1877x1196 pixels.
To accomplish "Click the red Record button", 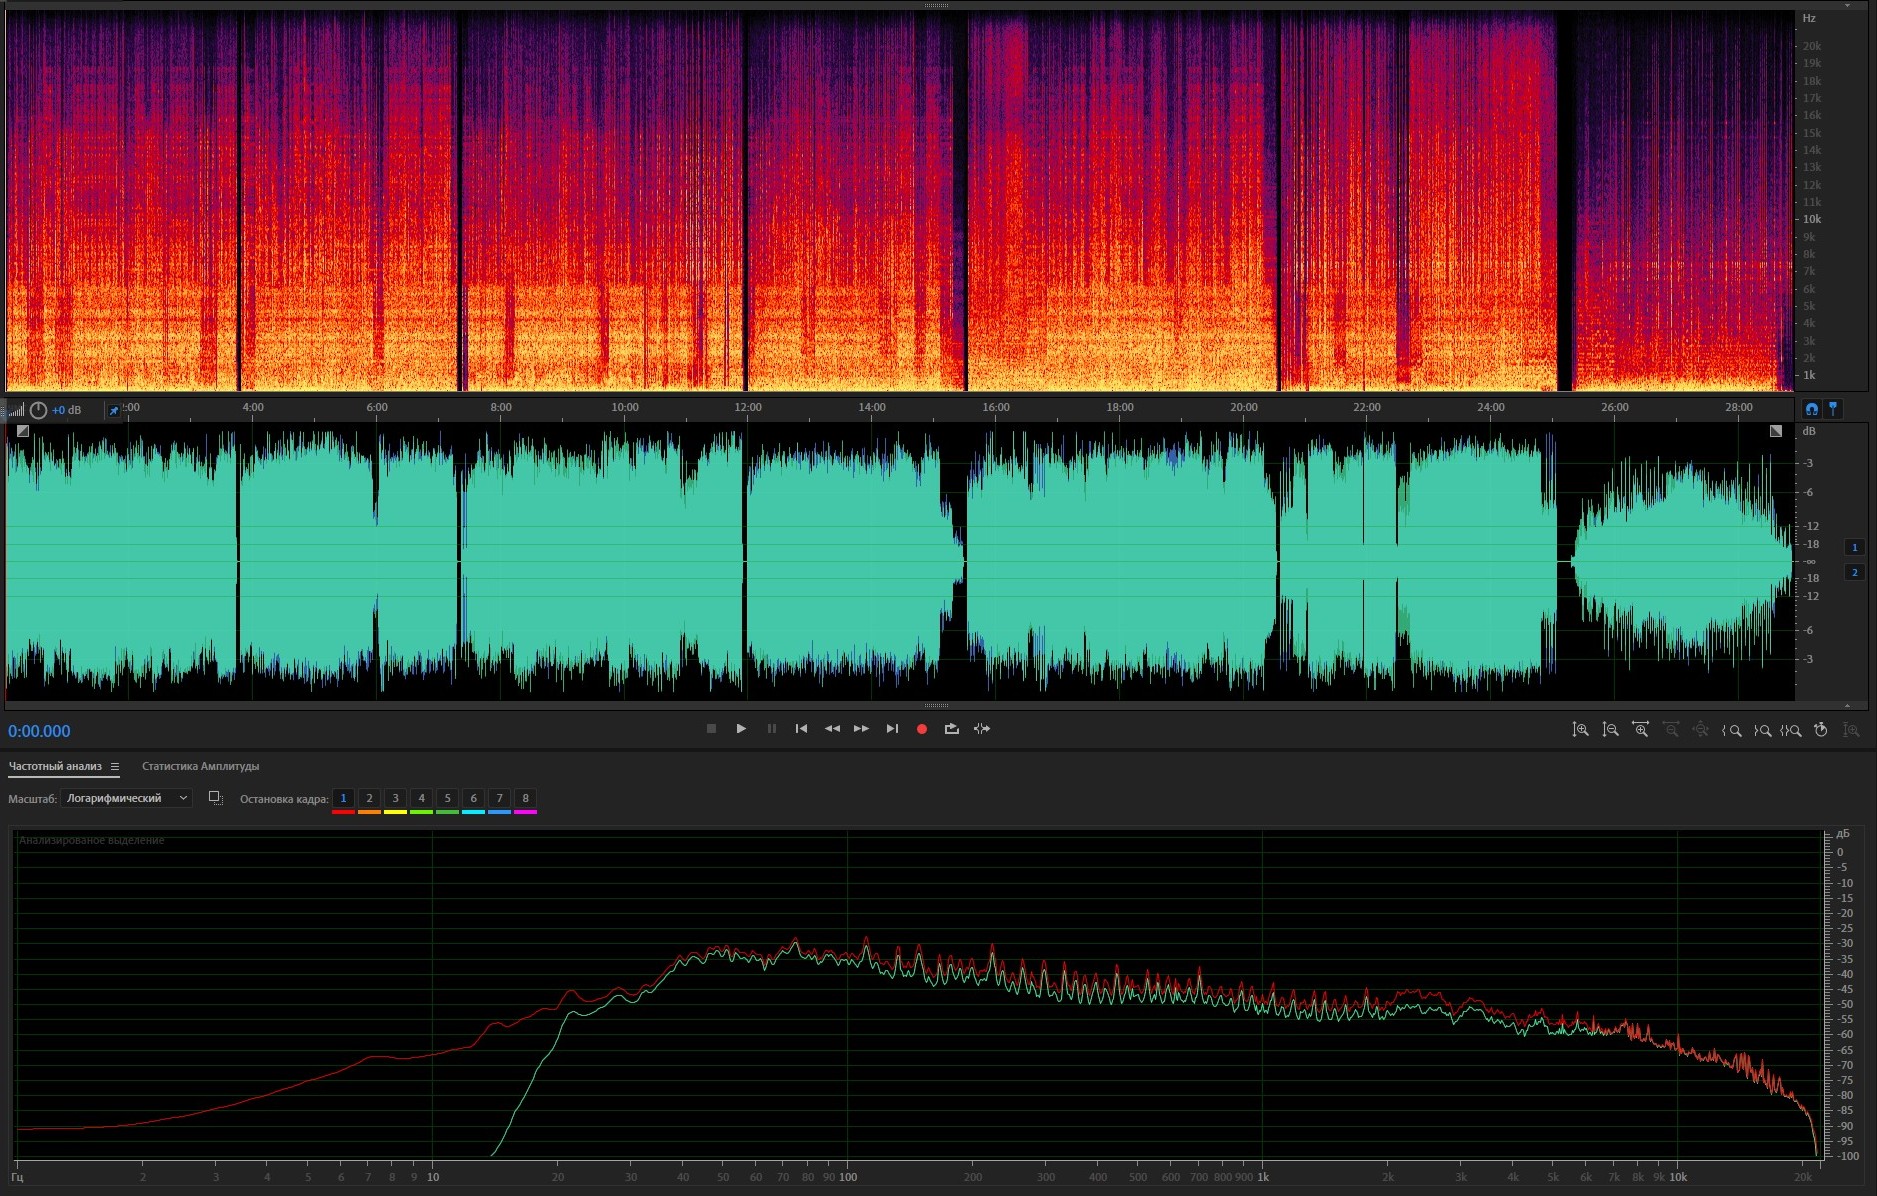I will 921,729.
